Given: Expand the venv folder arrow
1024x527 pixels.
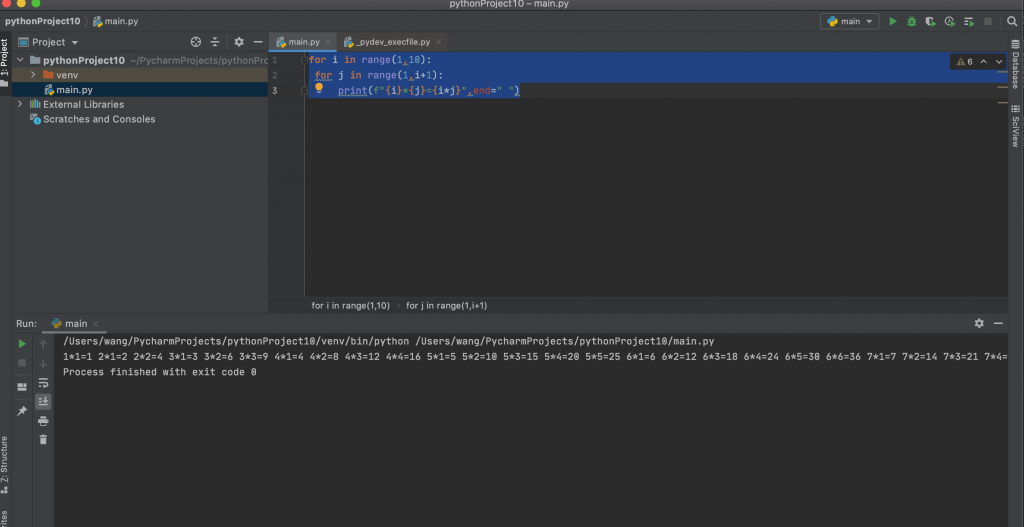Looking at the screenshot, I should pos(33,75).
